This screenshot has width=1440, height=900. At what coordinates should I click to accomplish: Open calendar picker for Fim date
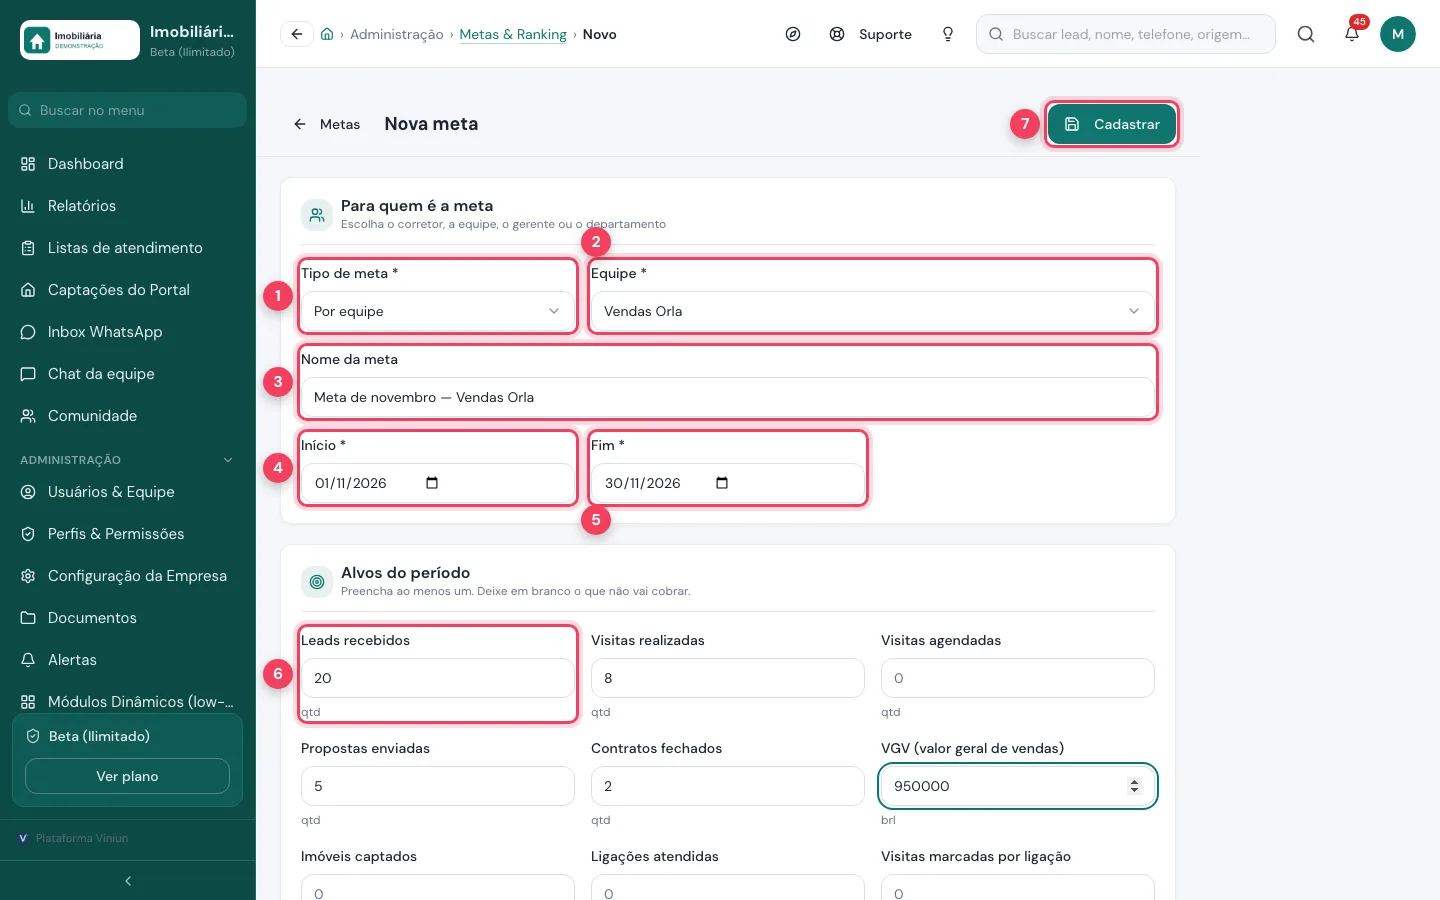[722, 483]
